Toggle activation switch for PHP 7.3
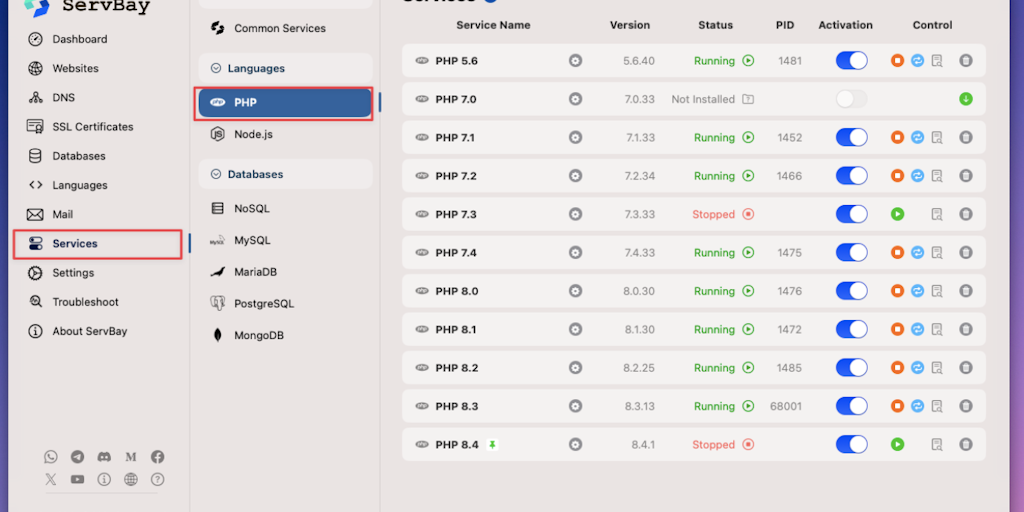Viewport: 1024px width, 512px height. pos(852,214)
